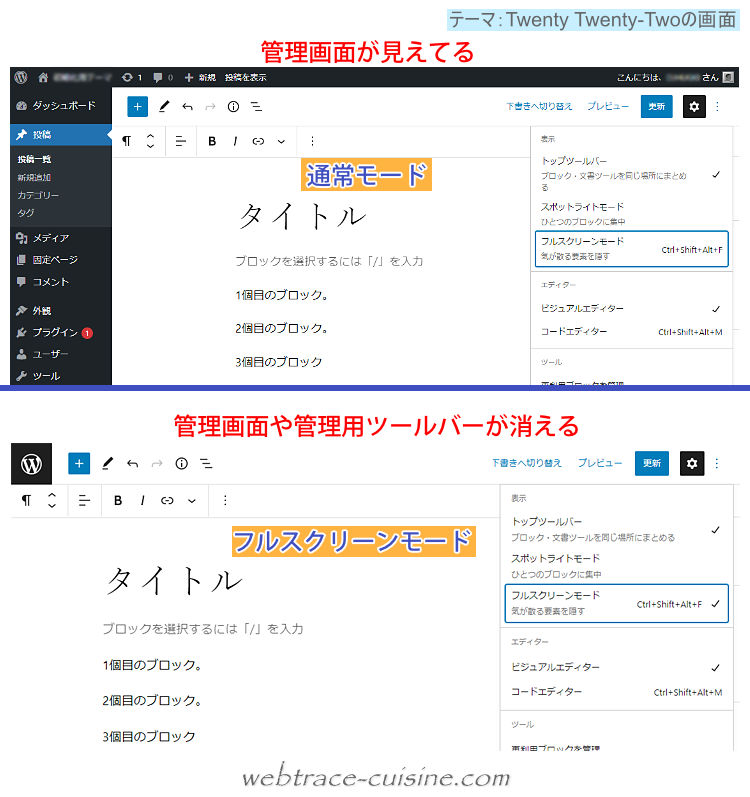Image resolution: width=750 pixels, height=797 pixels.
Task: Click undo in the fullscreen editor
Action: (133, 464)
